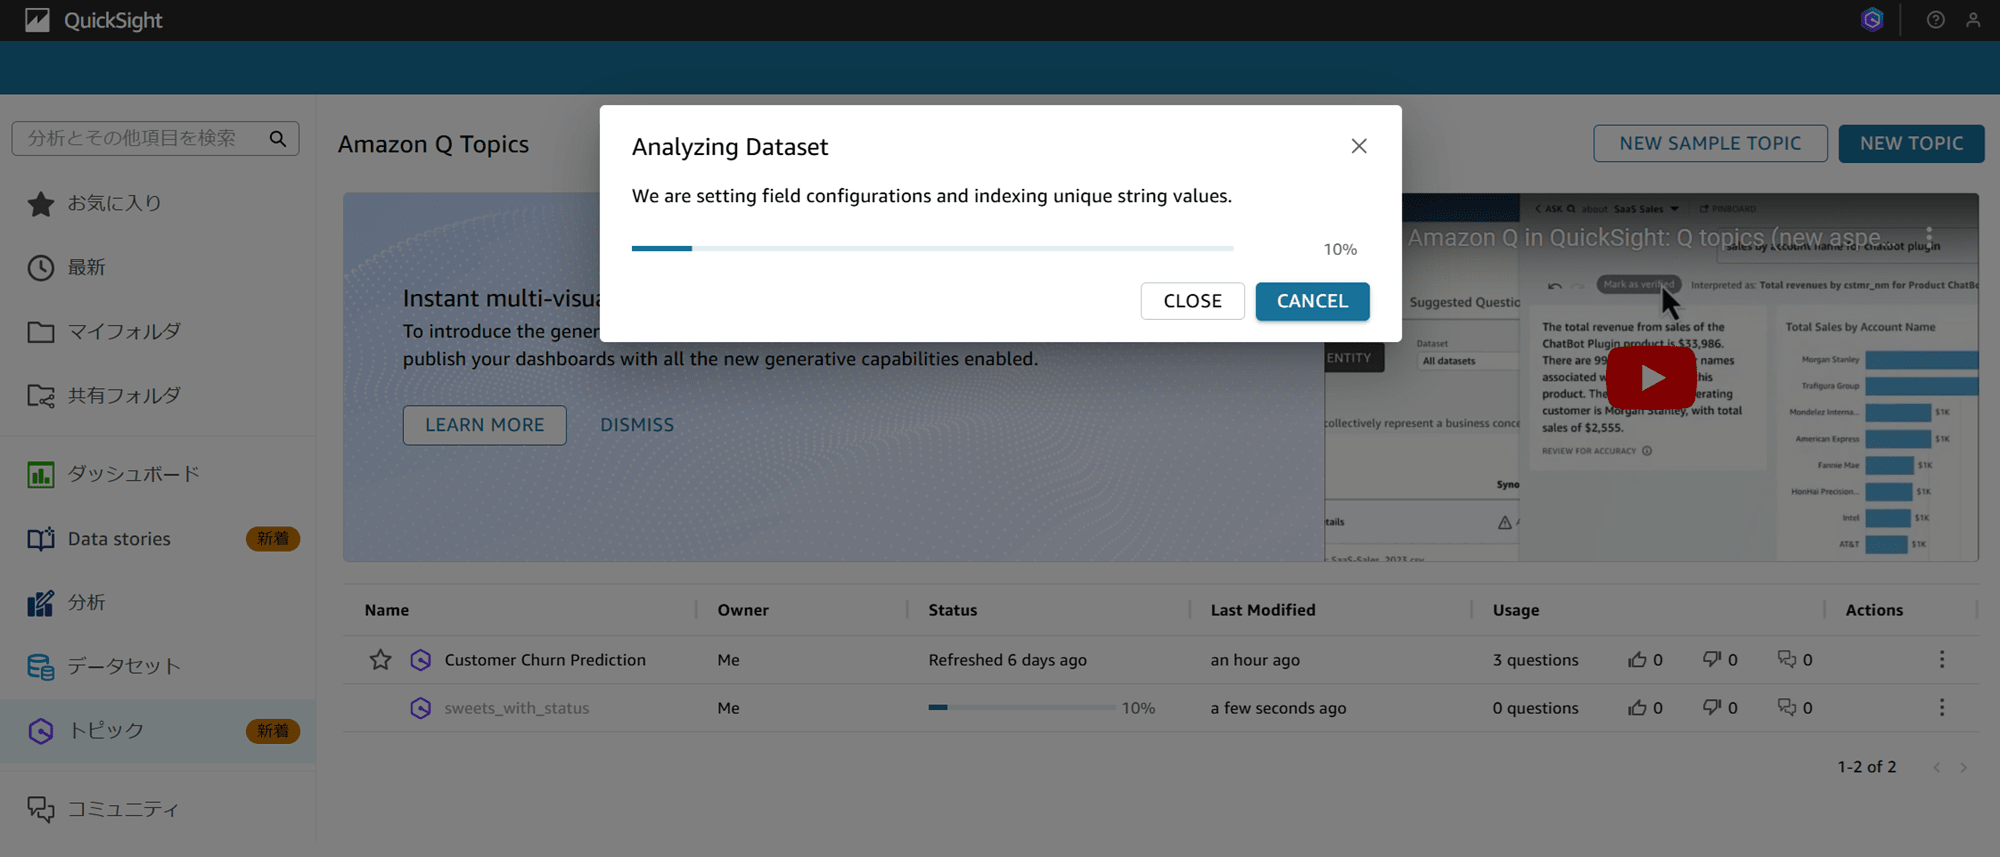This screenshot has width=2000, height=857.
Task: Click 'a few seconds ago' last modified cell
Action: [x=1278, y=708]
